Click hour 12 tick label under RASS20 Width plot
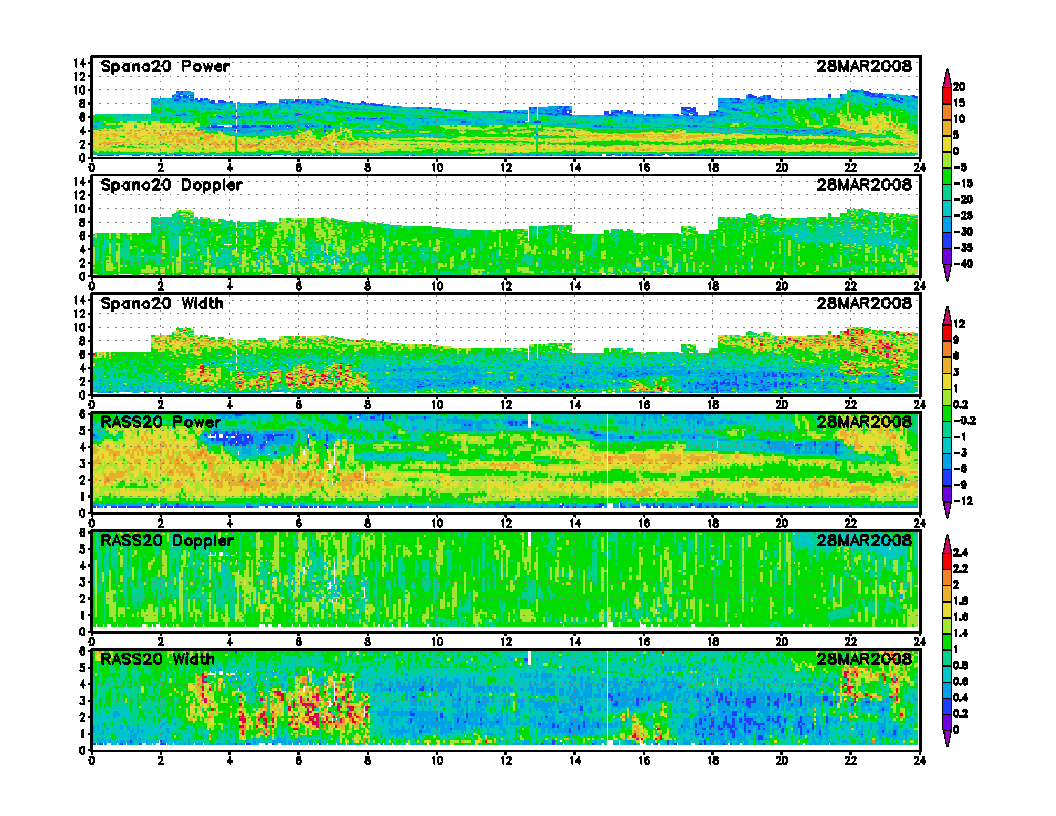Viewport: 1056px width, 816px height. (x=506, y=761)
